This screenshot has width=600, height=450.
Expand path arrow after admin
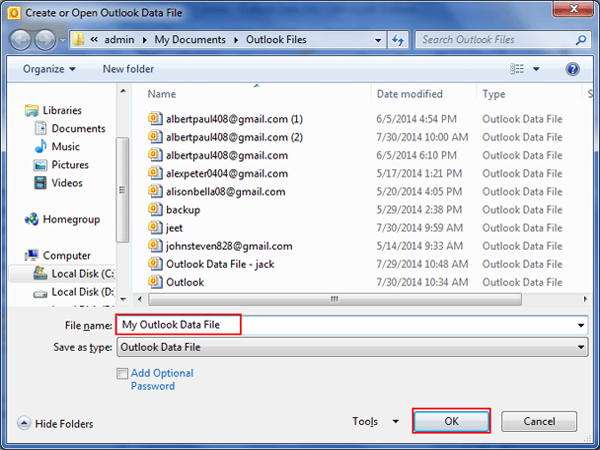tap(144, 40)
